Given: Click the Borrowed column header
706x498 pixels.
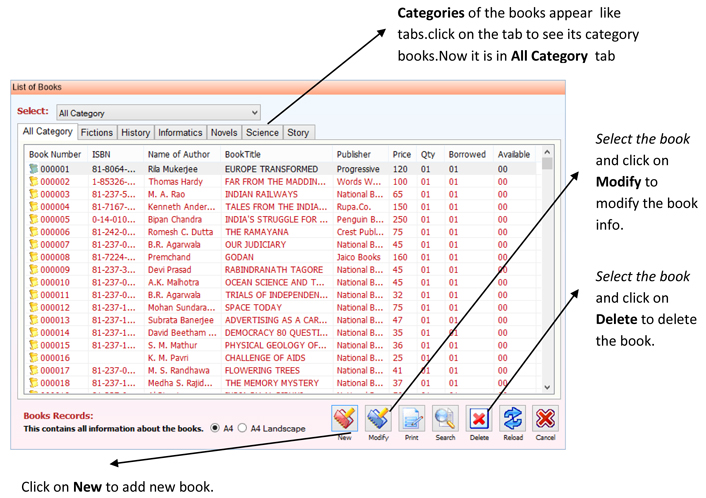Looking at the screenshot, I should tap(468, 154).
